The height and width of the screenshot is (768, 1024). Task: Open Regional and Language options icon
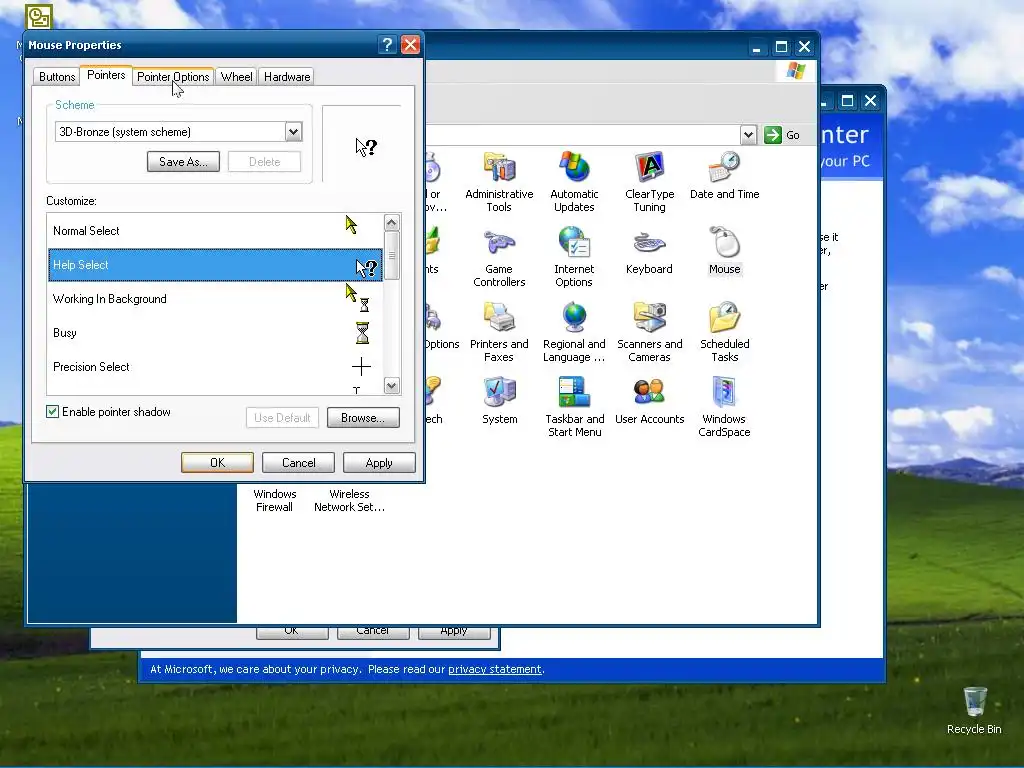point(574,332)
